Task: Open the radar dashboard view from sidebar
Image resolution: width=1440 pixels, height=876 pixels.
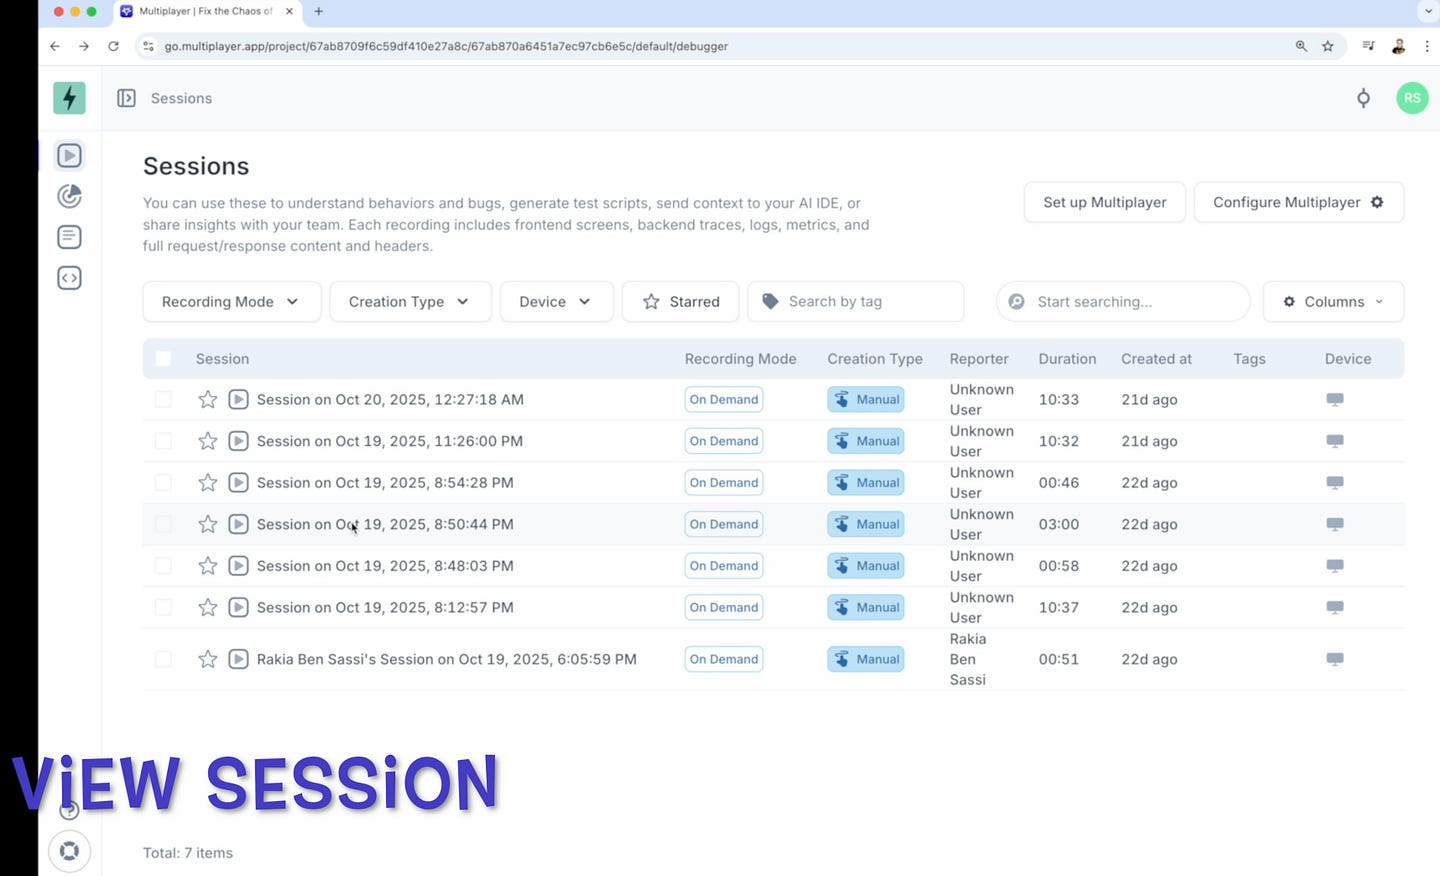Action: [x=69, y=196]
